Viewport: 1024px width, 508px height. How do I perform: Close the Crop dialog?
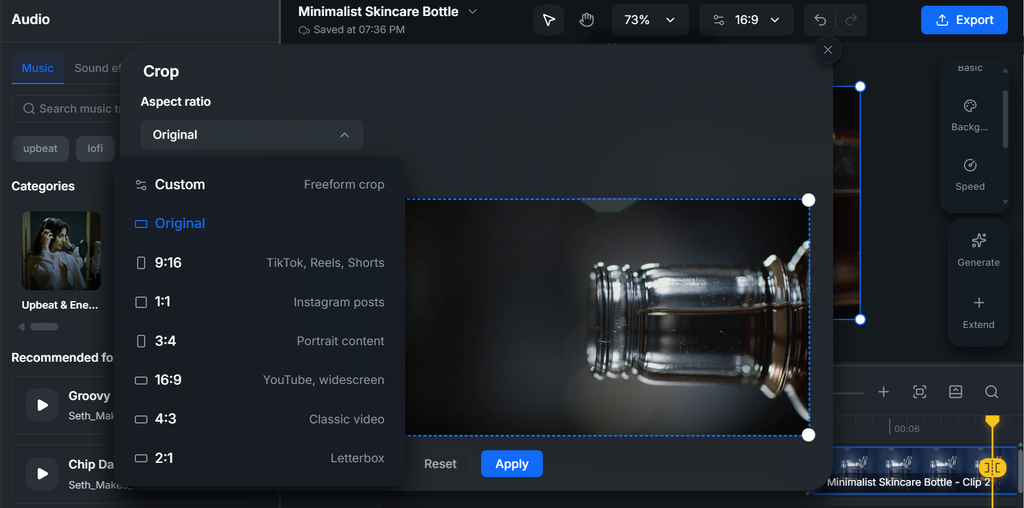point(828,50)
